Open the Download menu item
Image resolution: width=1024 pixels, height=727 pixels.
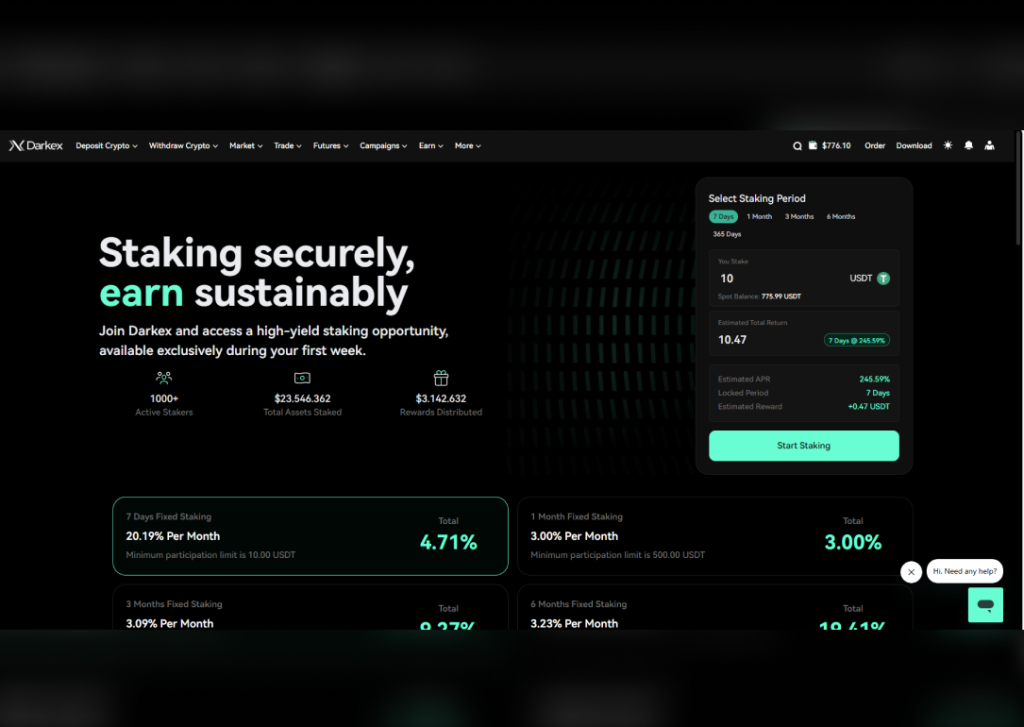[x=914, y=146]
